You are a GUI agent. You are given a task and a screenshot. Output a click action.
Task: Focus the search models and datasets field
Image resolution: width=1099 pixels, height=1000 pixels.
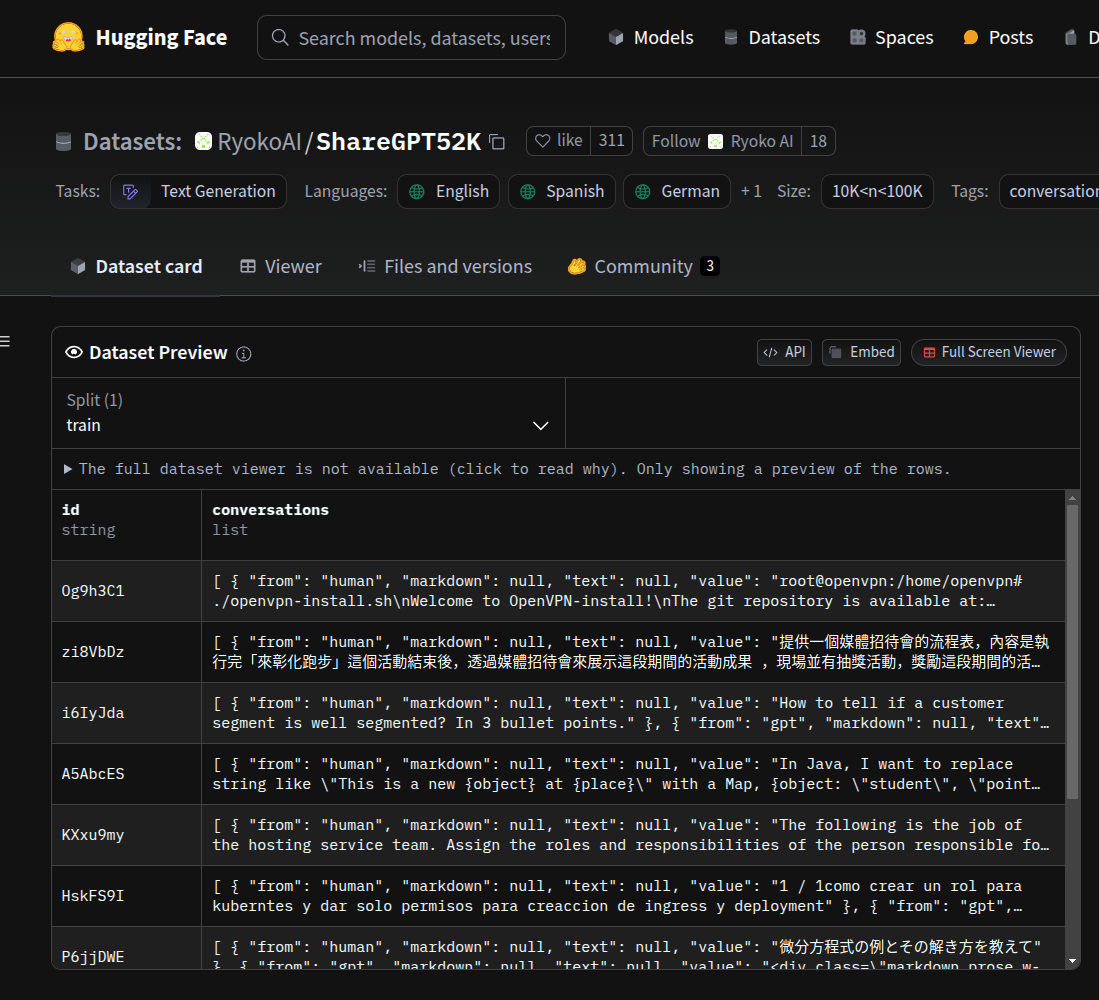[x=411, y=38]
